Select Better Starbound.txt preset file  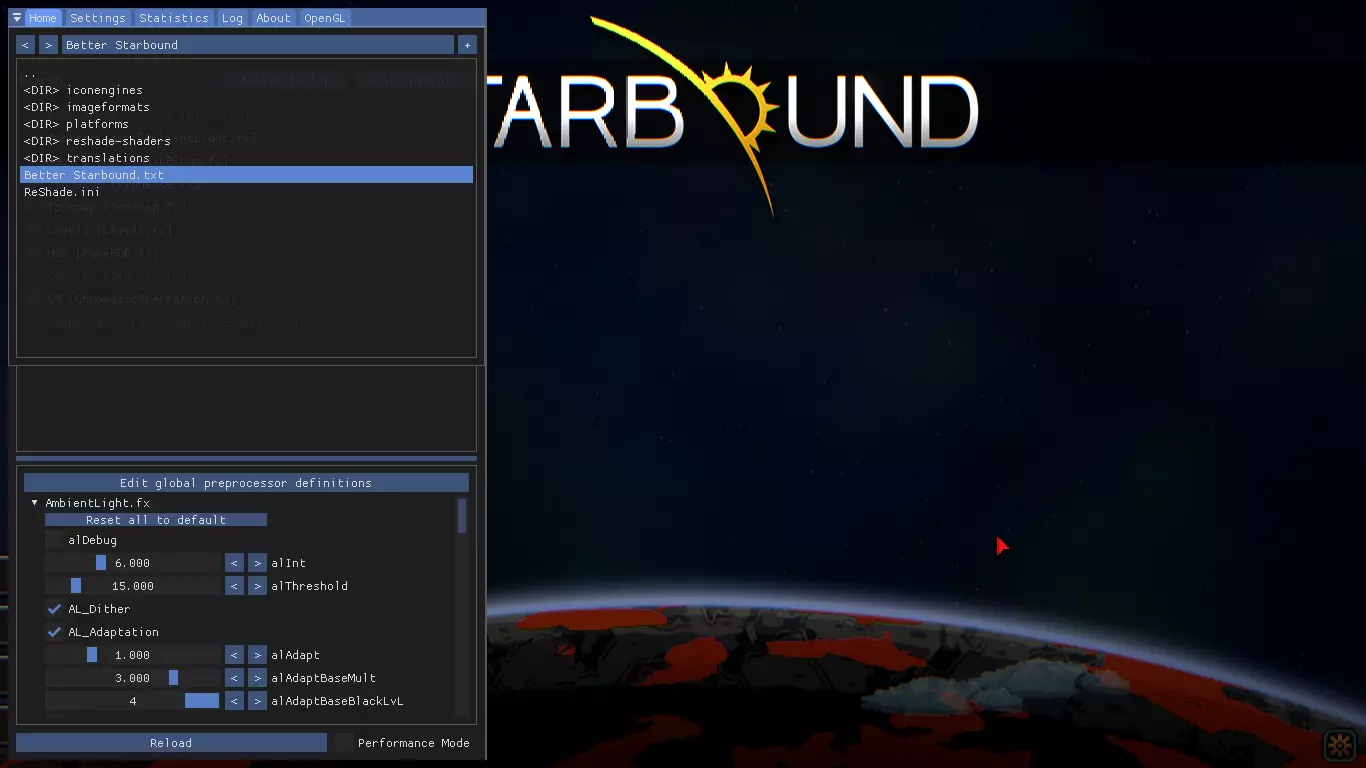click(x=246, y=175)
